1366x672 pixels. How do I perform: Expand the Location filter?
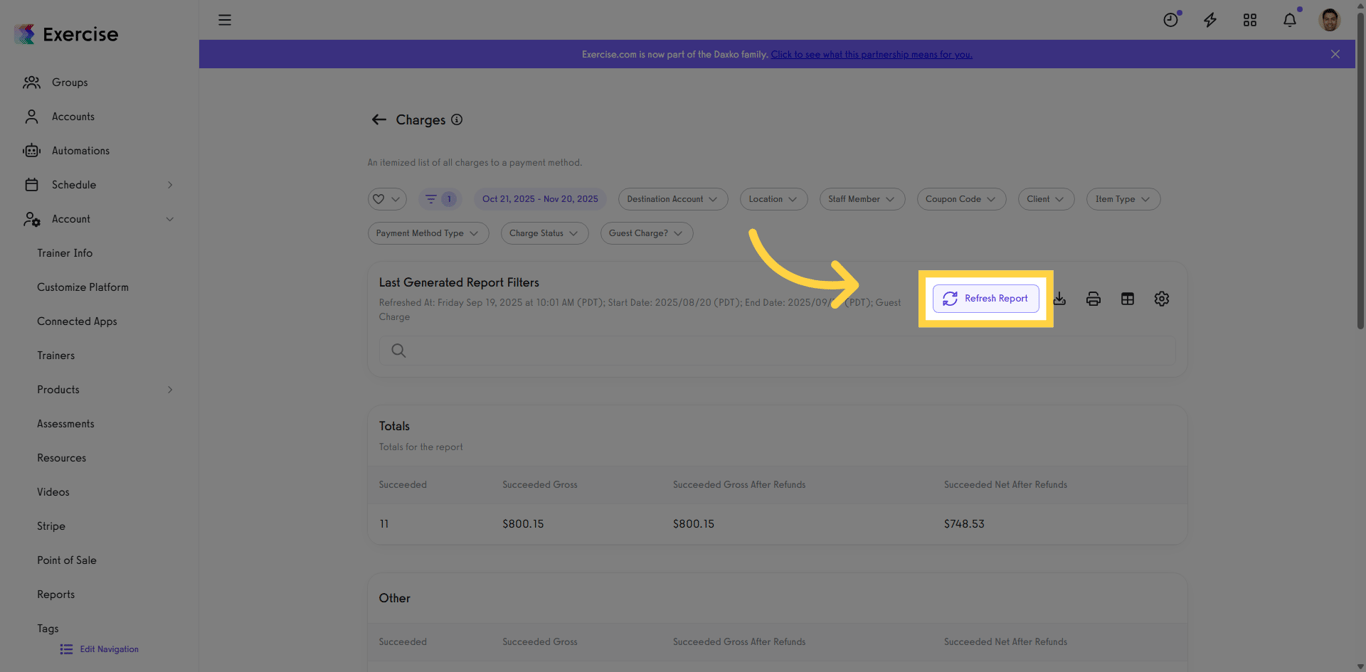point(773,199)
